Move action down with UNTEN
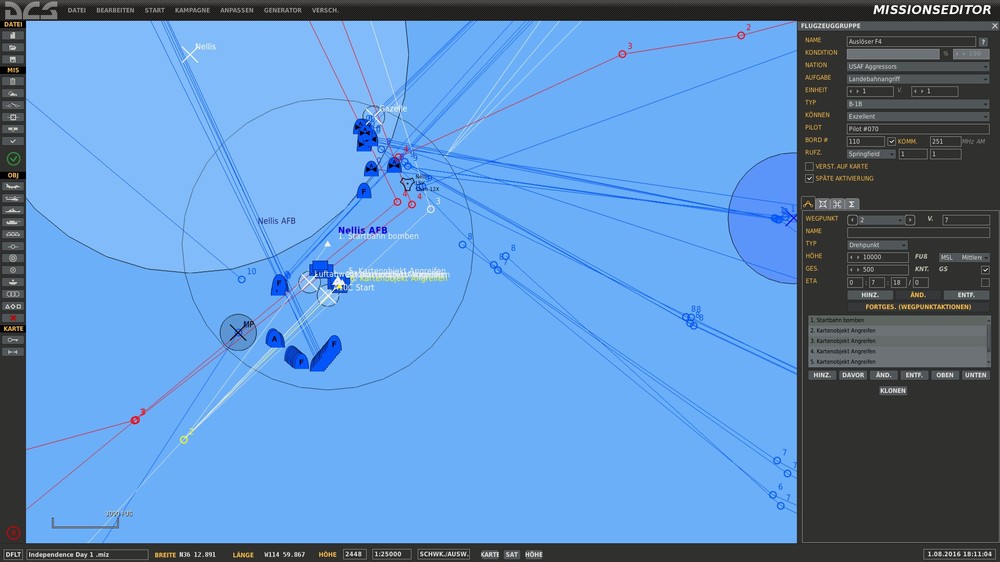Viewport: 1000px width, 562px height. pos(975,375)
